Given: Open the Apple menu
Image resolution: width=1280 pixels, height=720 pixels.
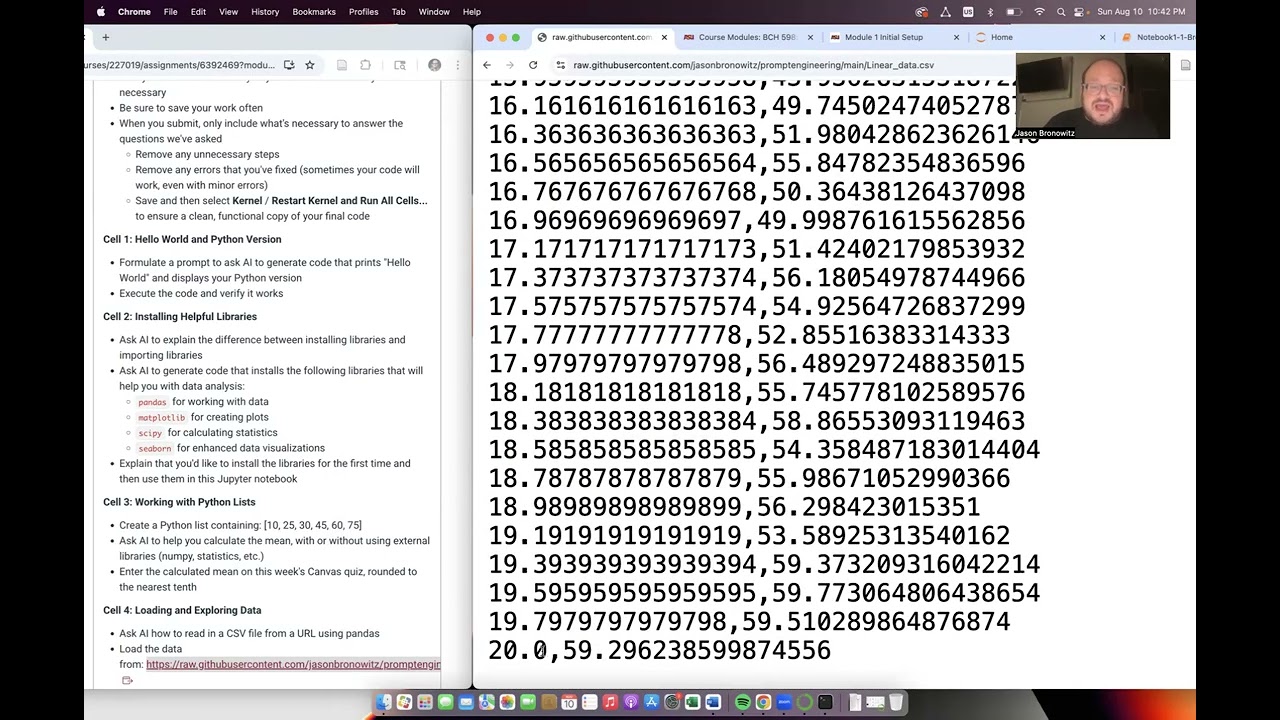Looking at the screenshot, I should tap(101, 12).
